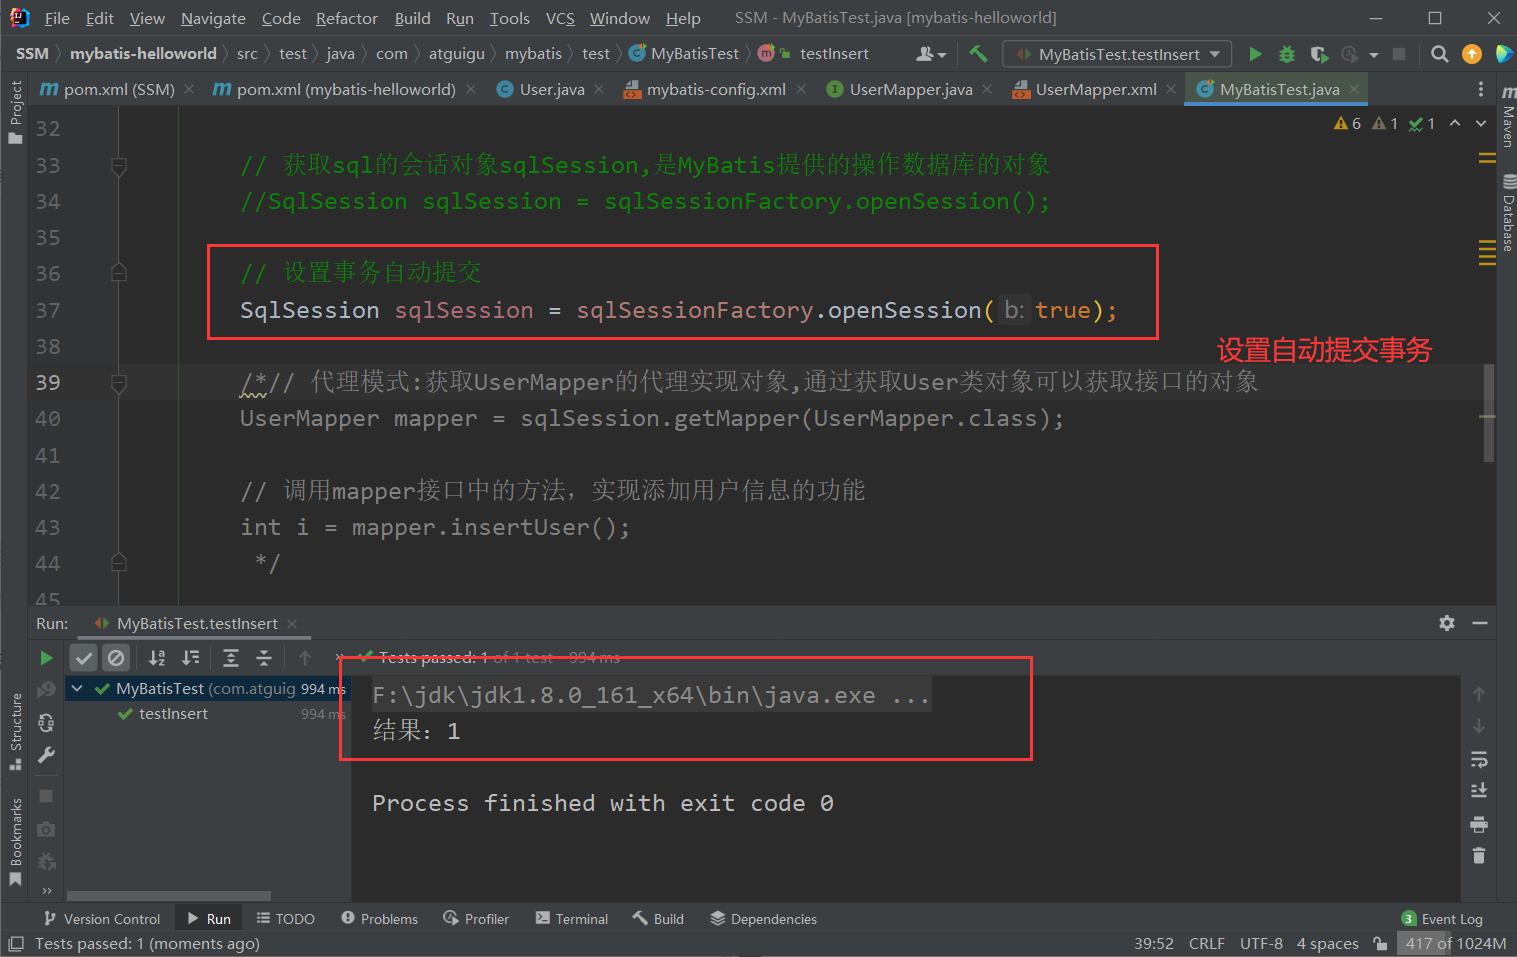Click fold marker on line 36 gutter
Viewport: 1517px width, 957px height.
coord(119,272)
